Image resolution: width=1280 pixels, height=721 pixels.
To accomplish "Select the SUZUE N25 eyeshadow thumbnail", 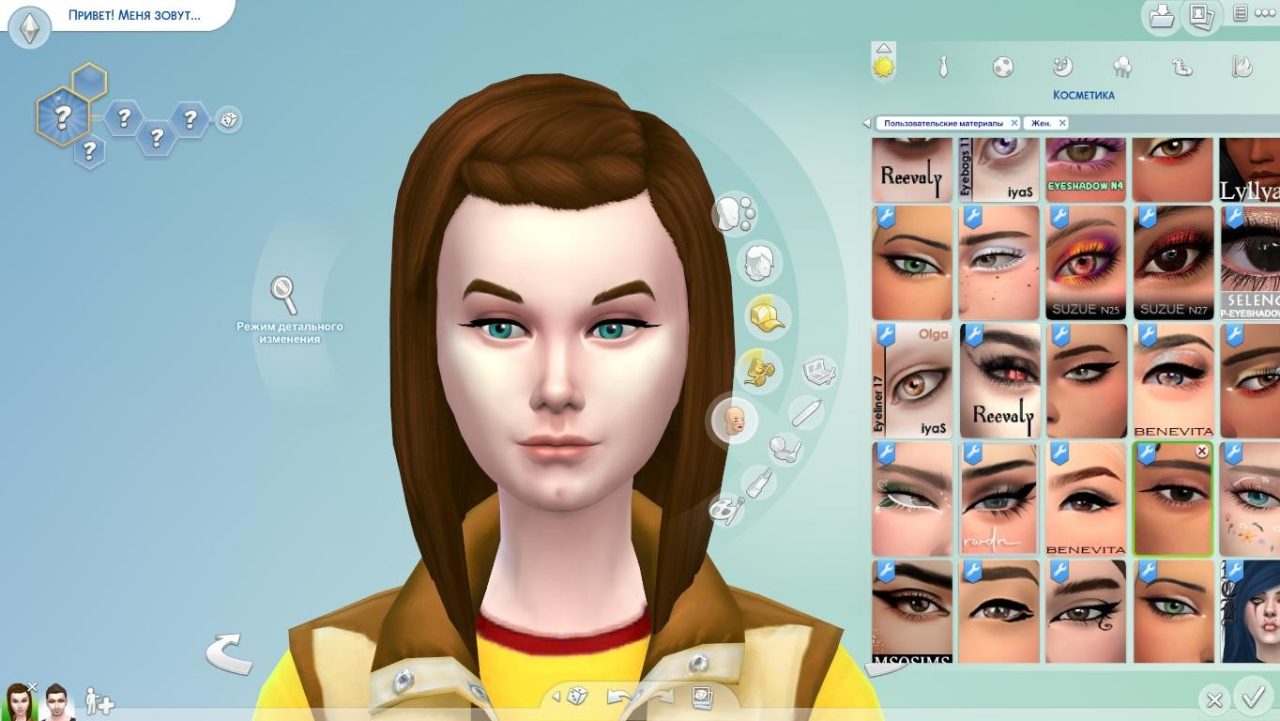I will point(1085,262).
